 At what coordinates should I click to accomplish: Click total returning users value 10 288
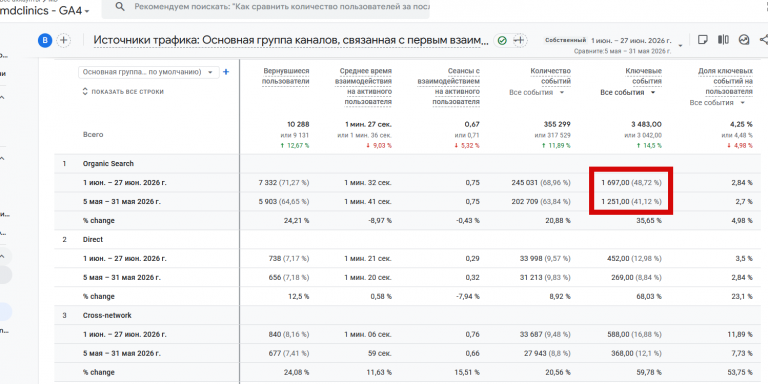[298, 124]
